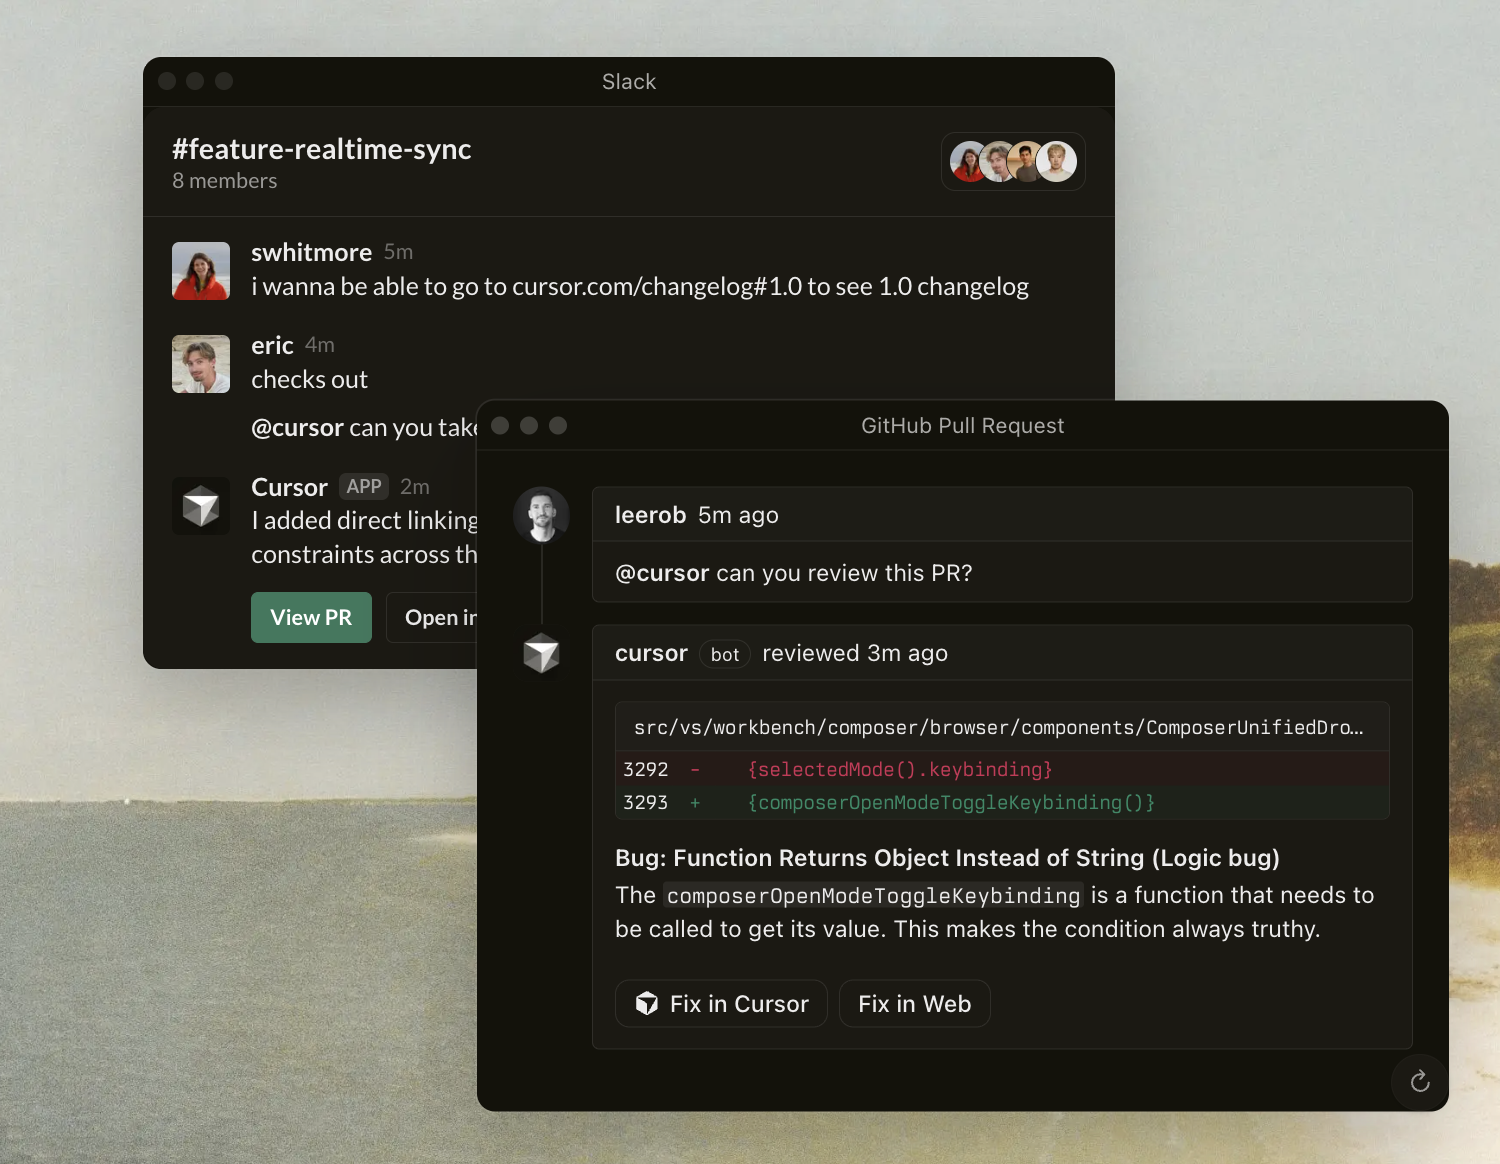Click the inline code composerOpenModeToggleKeybinding
This screenshot has width=1500, height=1164.
[873, 895]
